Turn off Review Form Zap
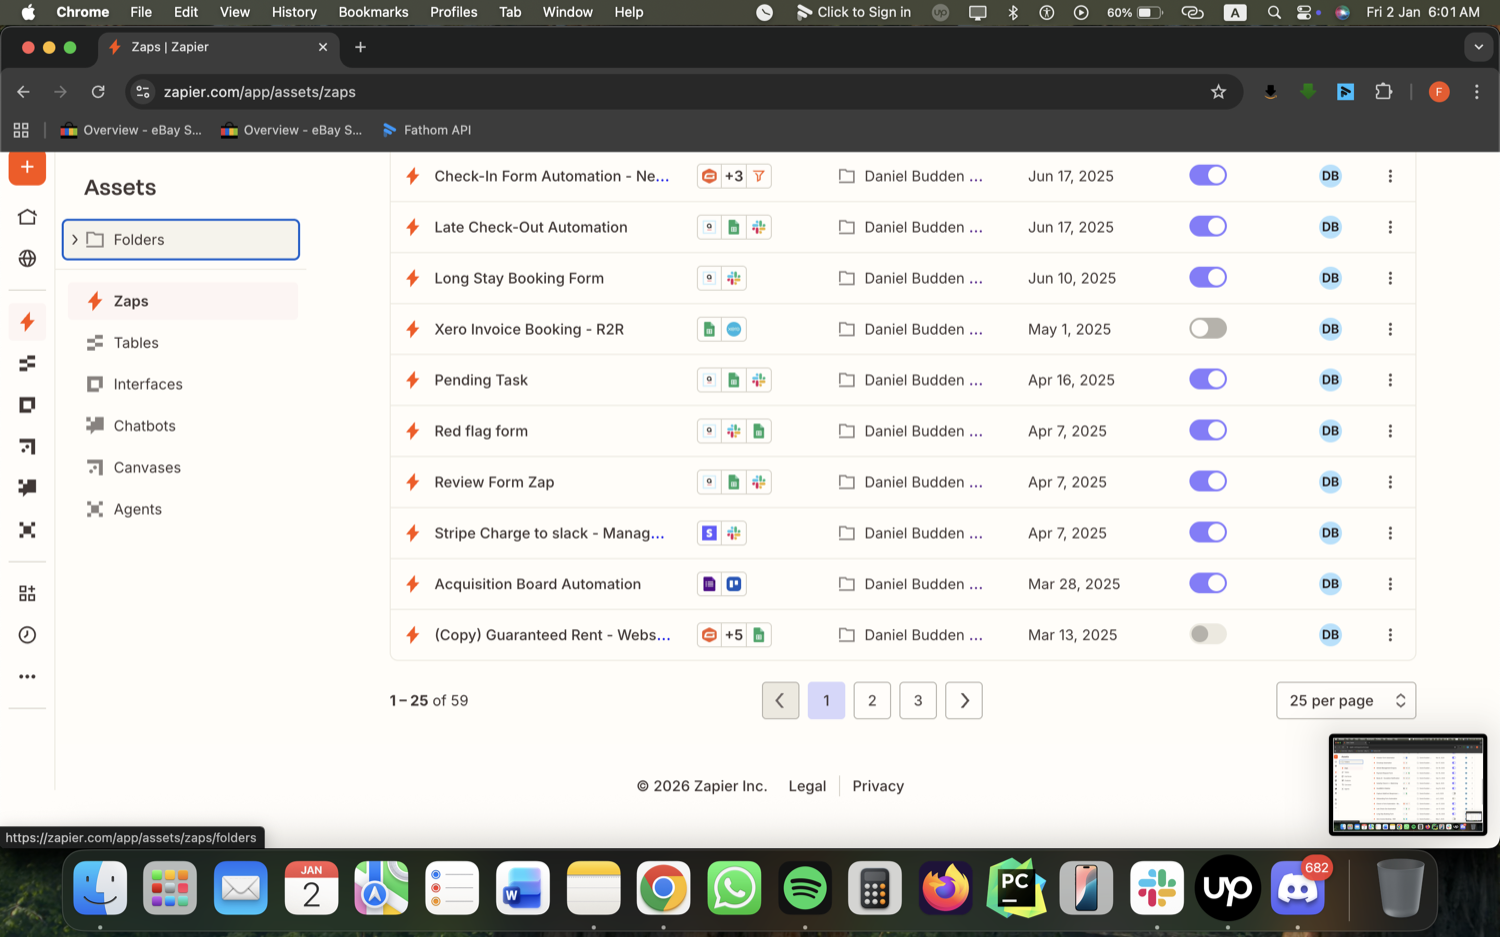The height and width of the screenshot is (937, 1500). coord(1208,481)
